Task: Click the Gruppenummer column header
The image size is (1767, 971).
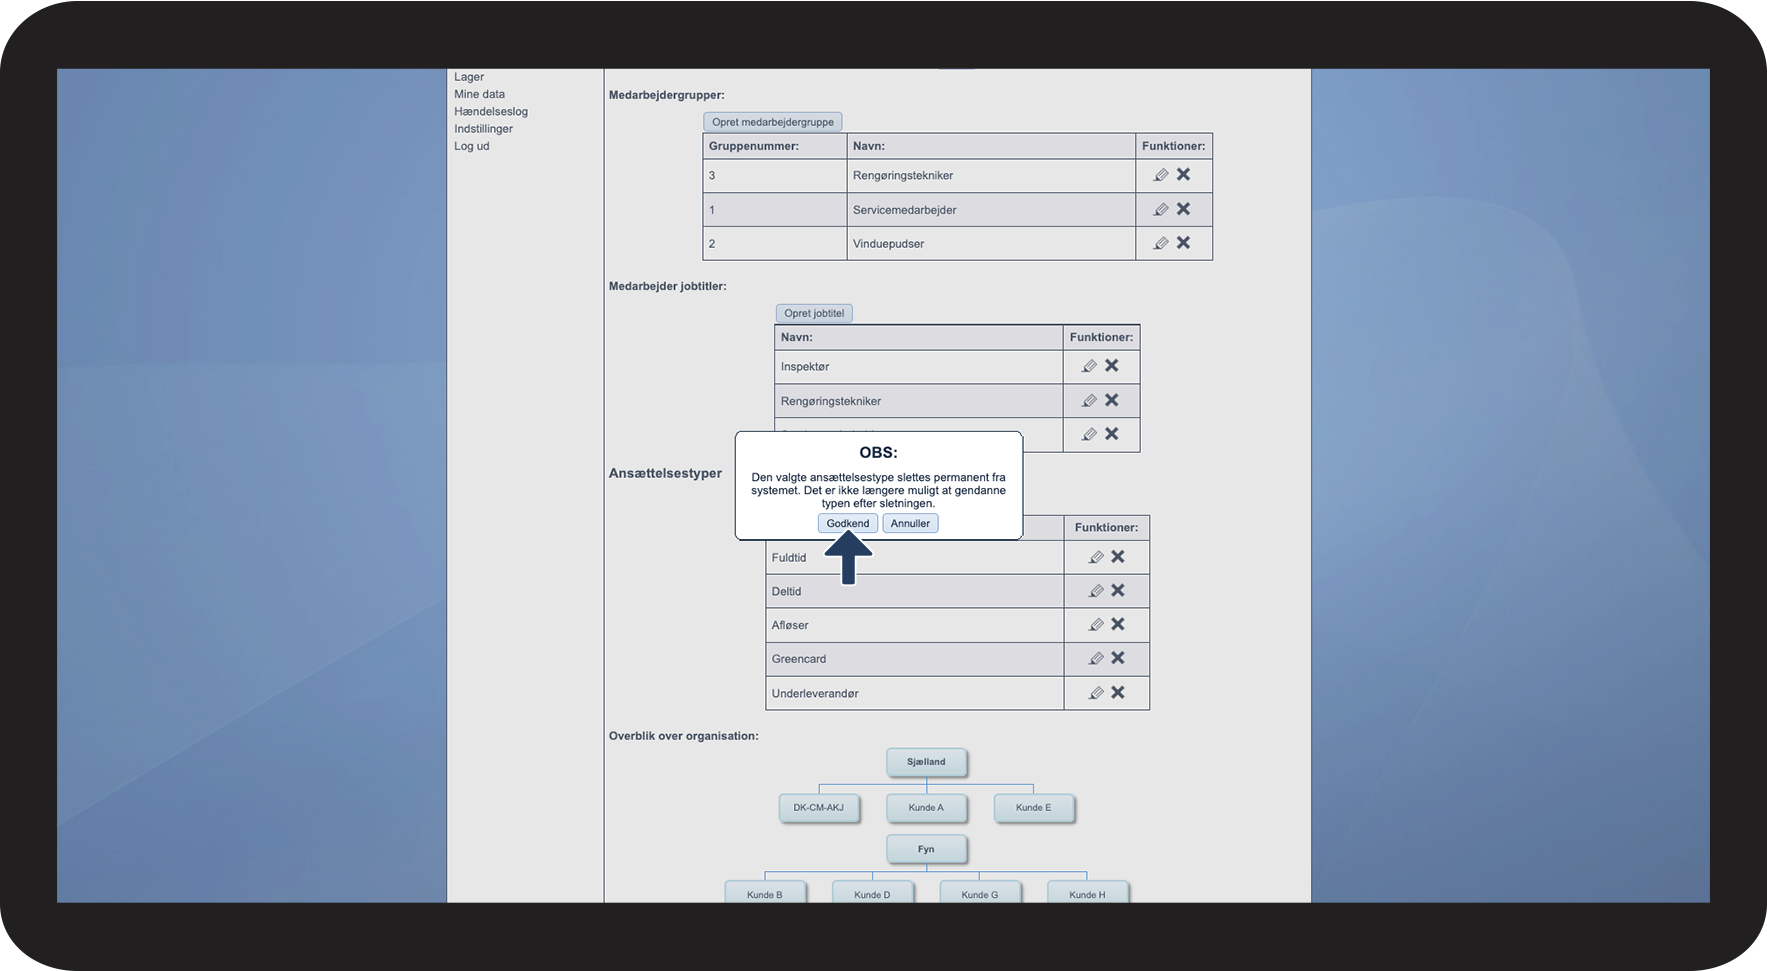Action: pyautogui.click(x=775, y=146)
